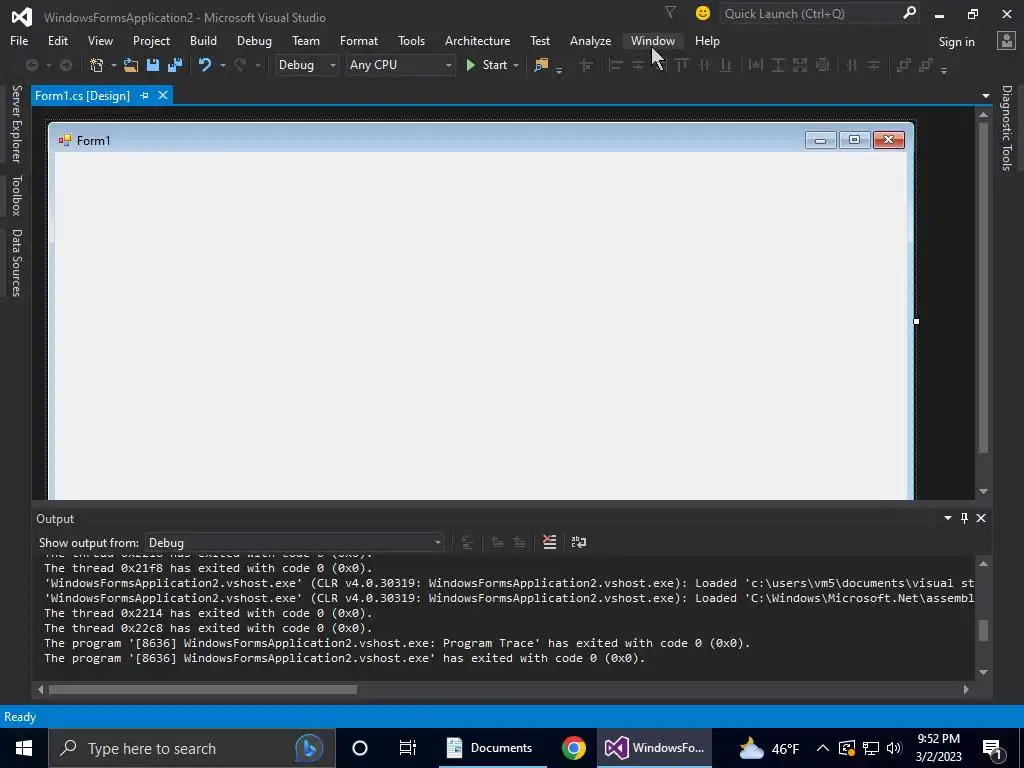Open the Team menu
The image size is (1024, 768).
pos(306,40)
